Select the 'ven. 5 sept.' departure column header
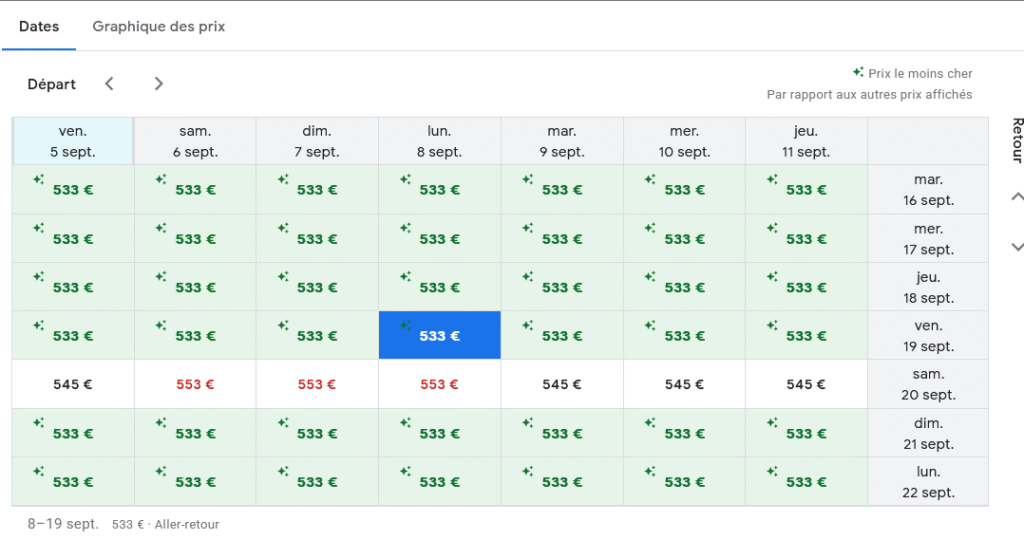This screenshot has height=540, width=1024. pyautogui.click(x=72, y=141)
